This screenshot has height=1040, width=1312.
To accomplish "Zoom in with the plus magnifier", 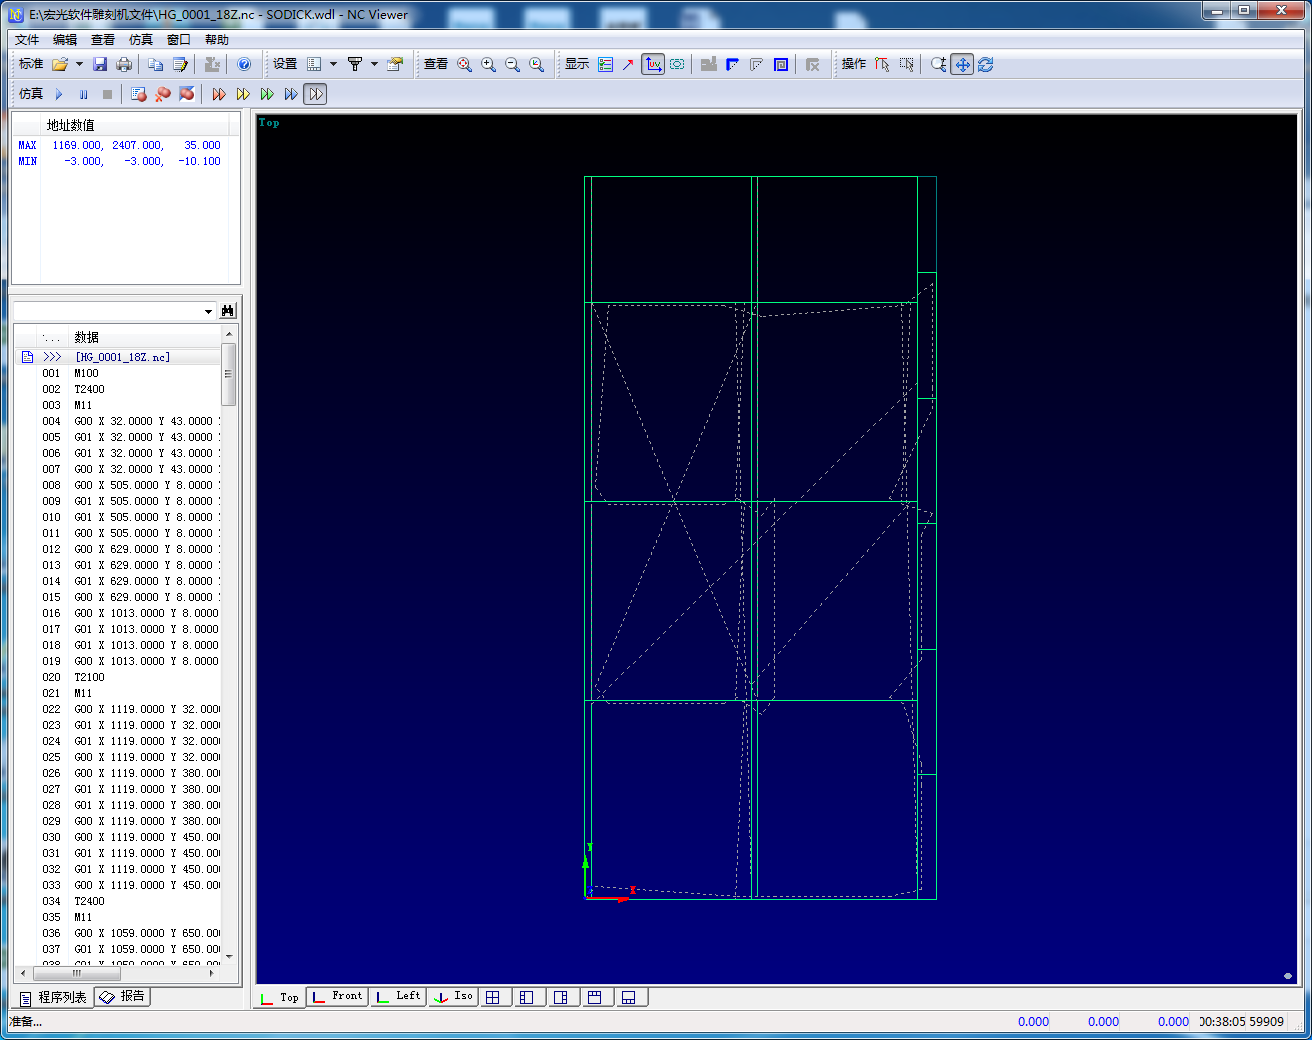I will click(x=488, y=64).
